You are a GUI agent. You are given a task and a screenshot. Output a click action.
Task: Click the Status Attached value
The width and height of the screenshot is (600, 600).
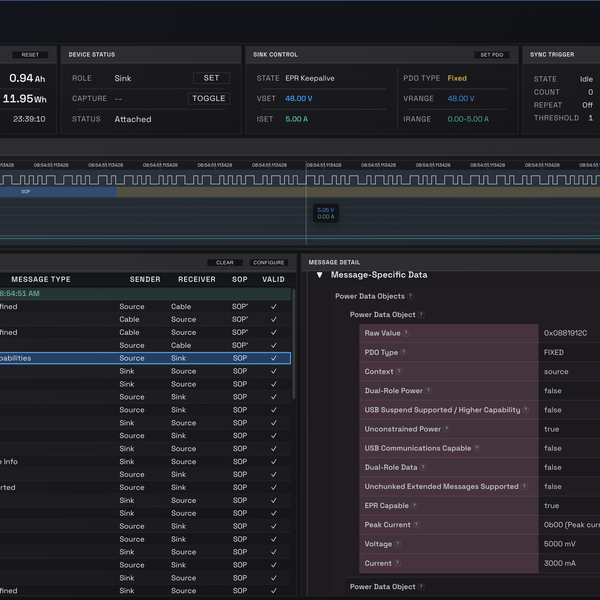tap(133, 119)
